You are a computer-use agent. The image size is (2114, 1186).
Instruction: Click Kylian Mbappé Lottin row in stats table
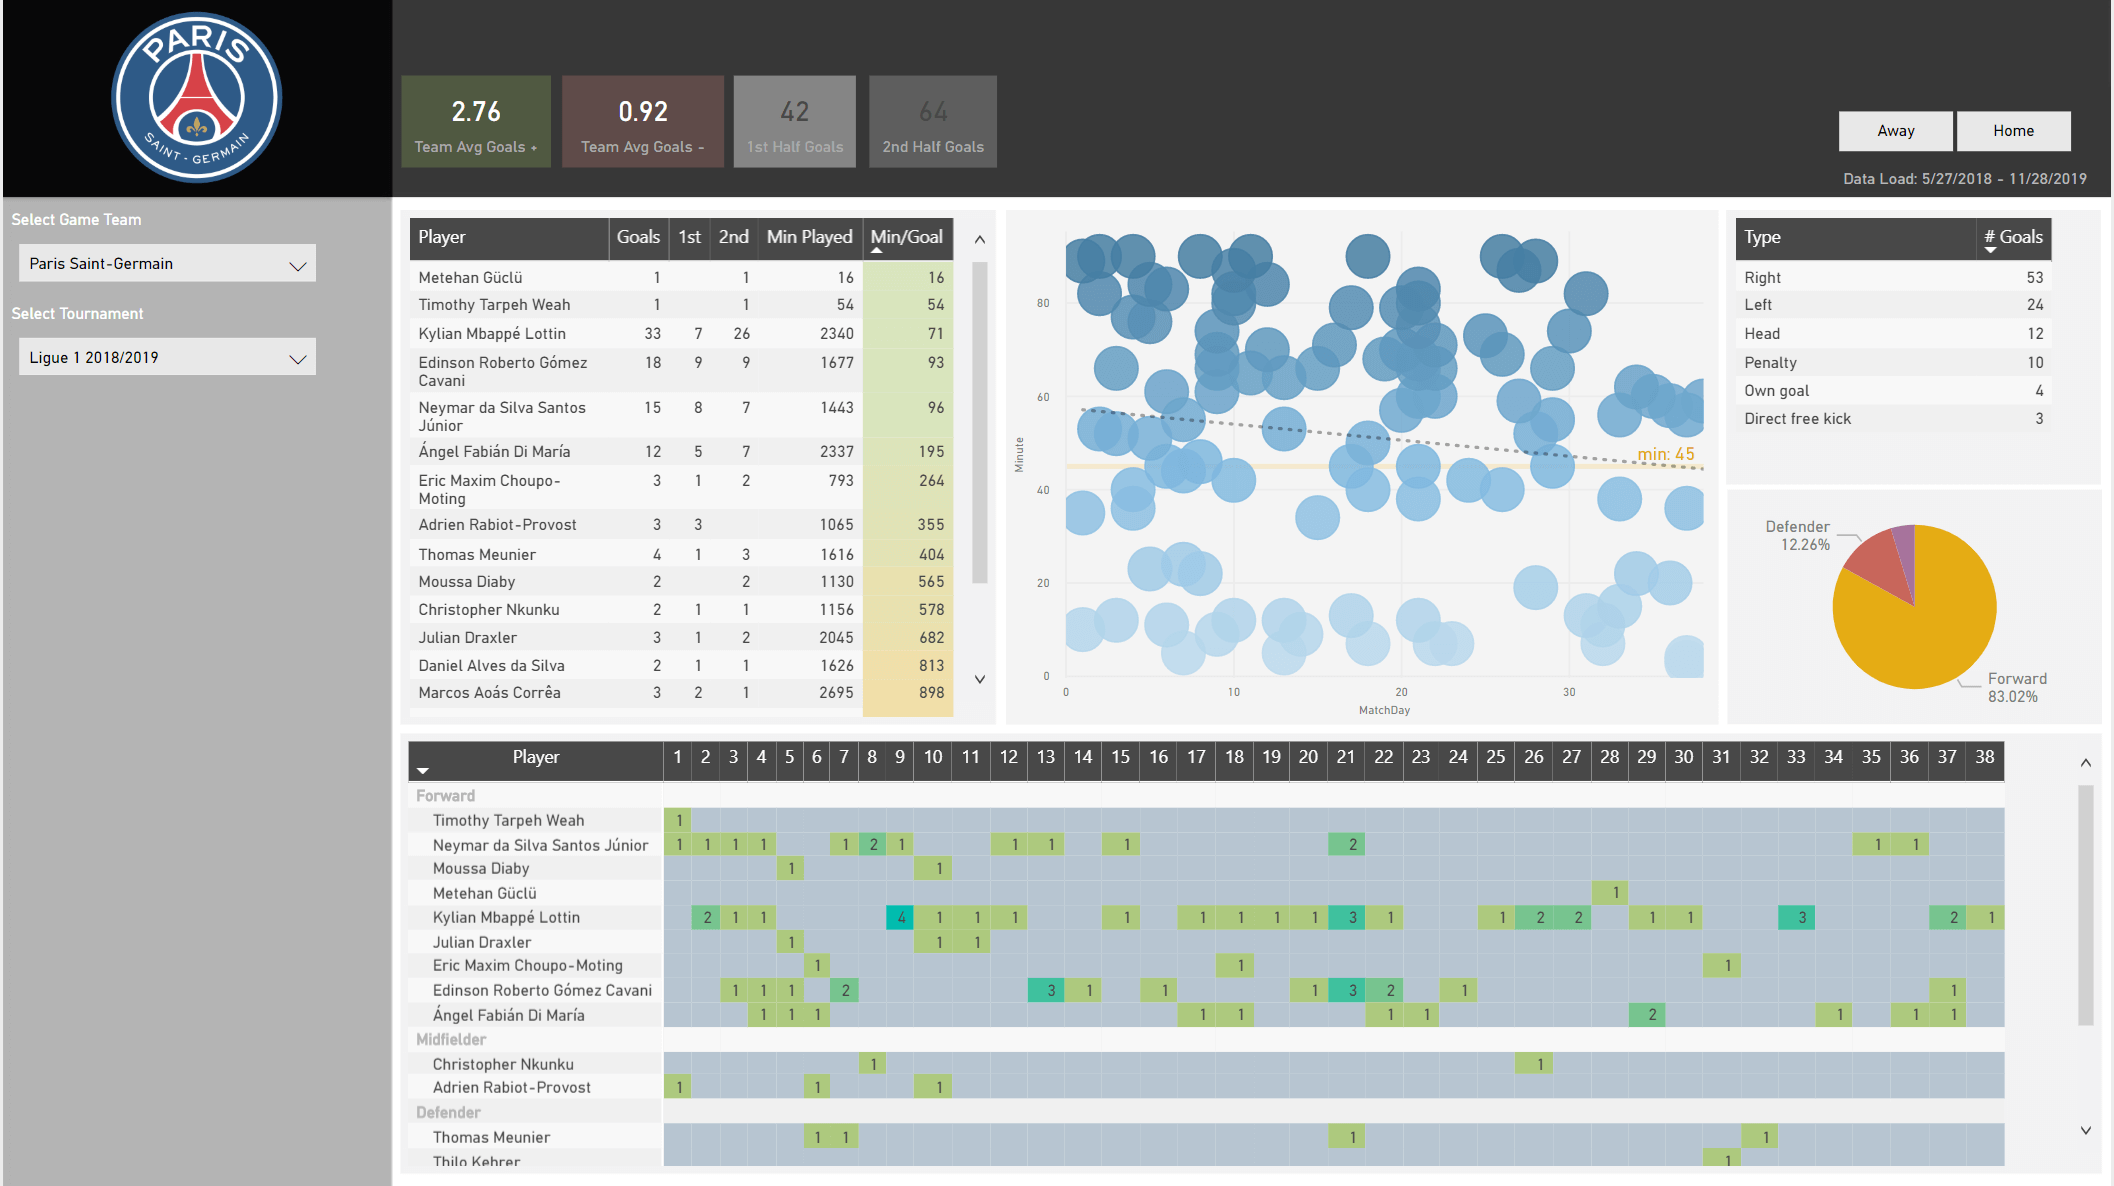point(681,334)
